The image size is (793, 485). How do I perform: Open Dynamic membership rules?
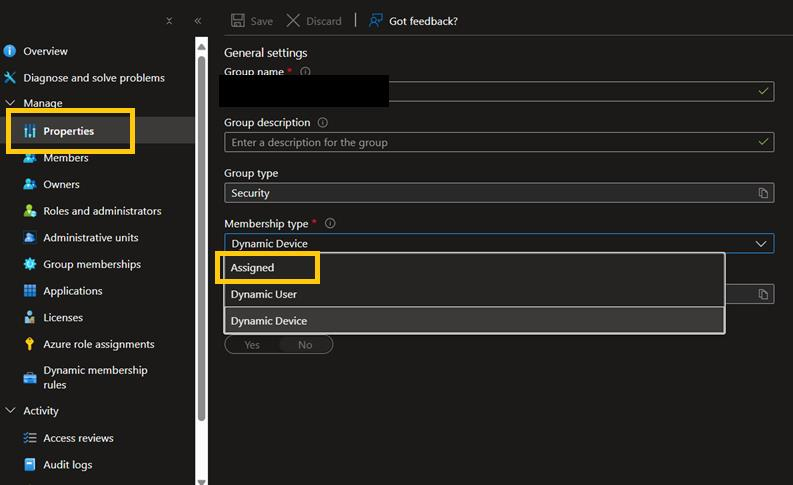95,377
